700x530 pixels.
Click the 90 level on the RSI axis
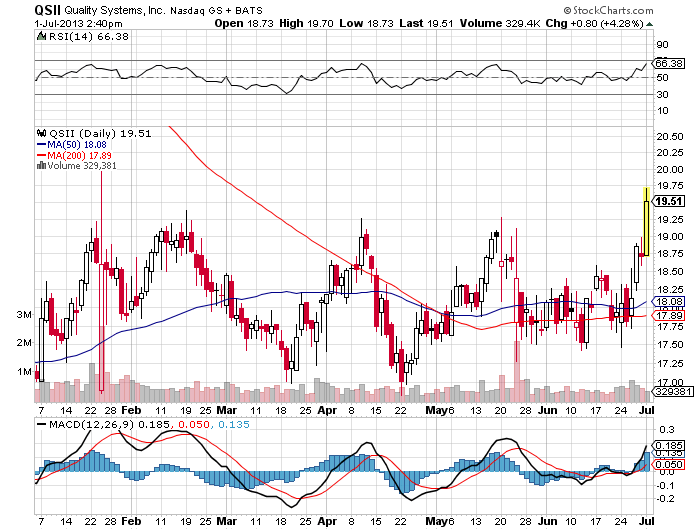pos(662,44)
